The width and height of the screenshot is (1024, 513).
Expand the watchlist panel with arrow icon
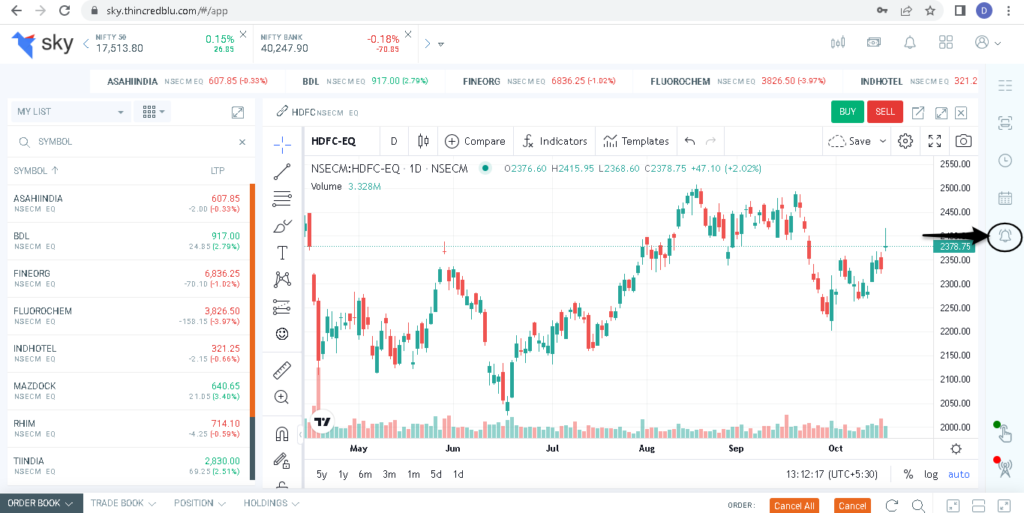click(x=238, y=112)
